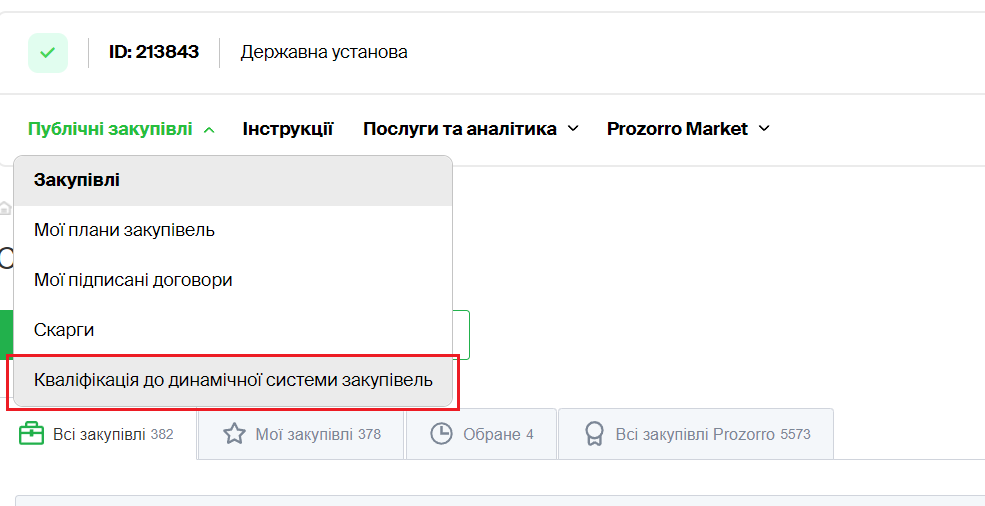The width and height of the screenshot is (985, 506).
Task: Open Мої підписані договори from menu
Action: tap(133, 280)
